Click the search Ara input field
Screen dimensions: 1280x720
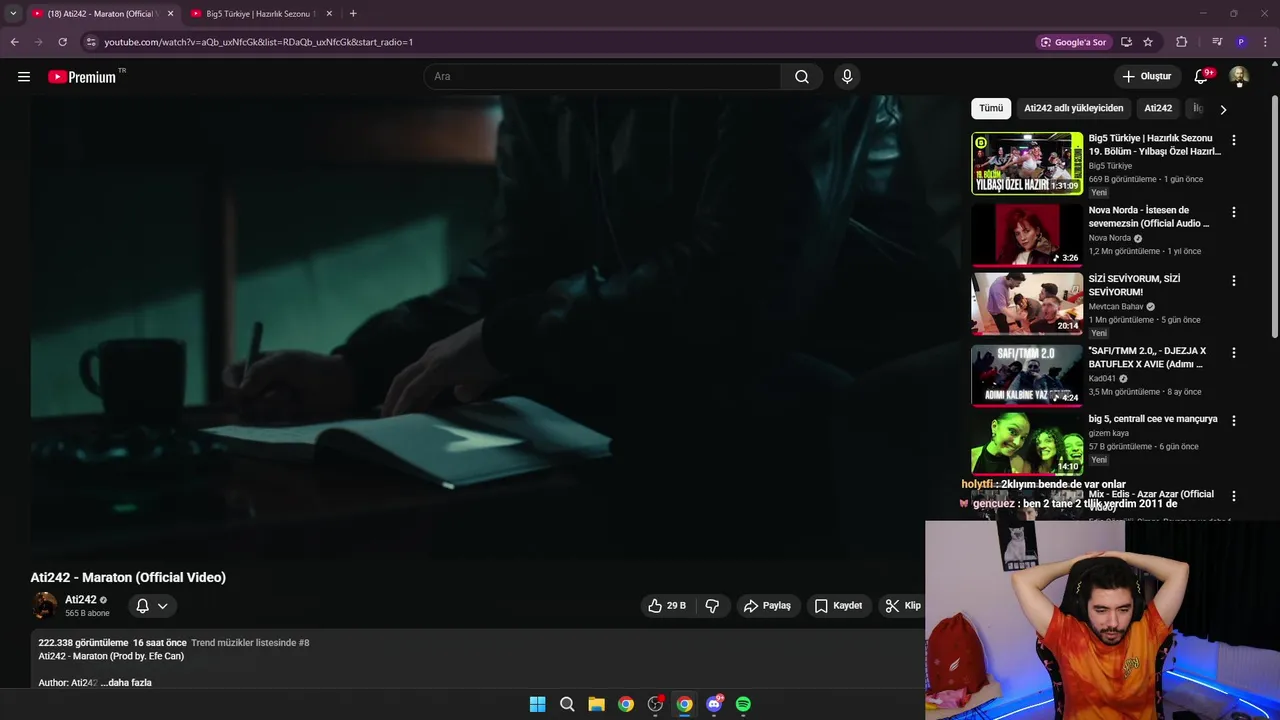[603, 76]
